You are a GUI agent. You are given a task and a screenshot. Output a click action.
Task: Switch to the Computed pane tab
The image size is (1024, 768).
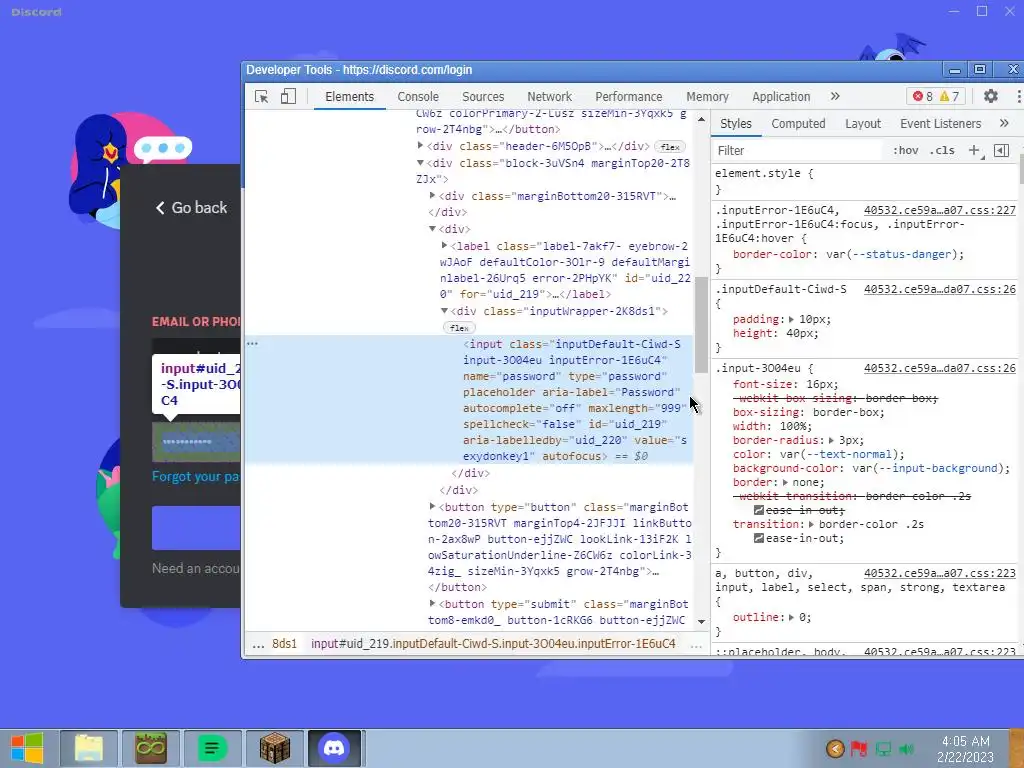(x=798, y=123)
